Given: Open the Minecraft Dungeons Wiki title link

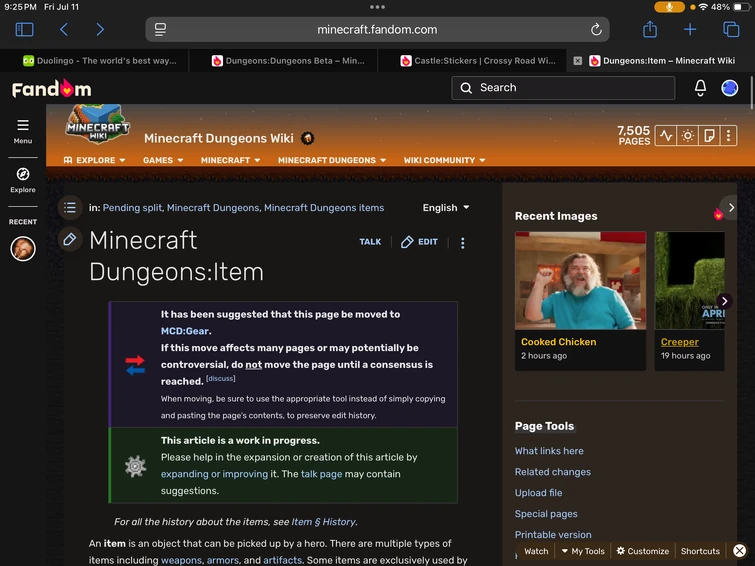Looking at the screenshot, I should coord(219,138).
